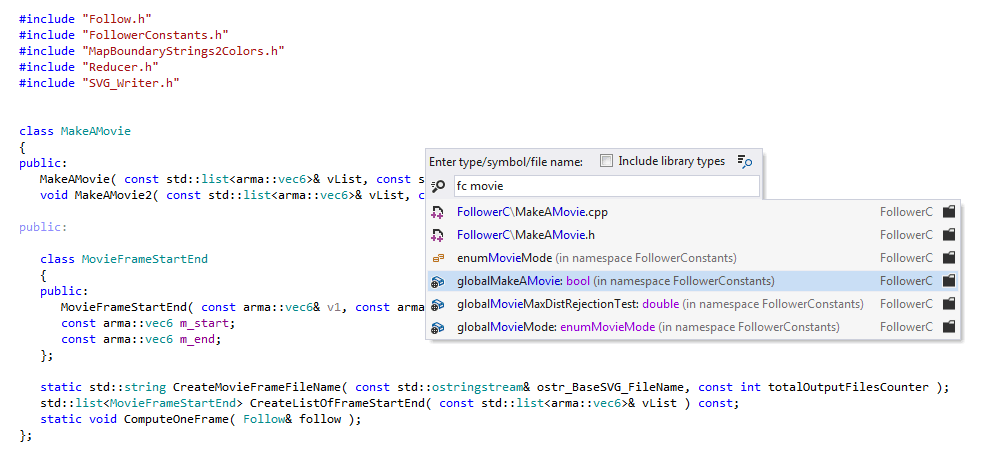Click the "Reducer.h" include string
This screenshot has width=984, height=460.
pyautogui.click(x=120, y=67)
